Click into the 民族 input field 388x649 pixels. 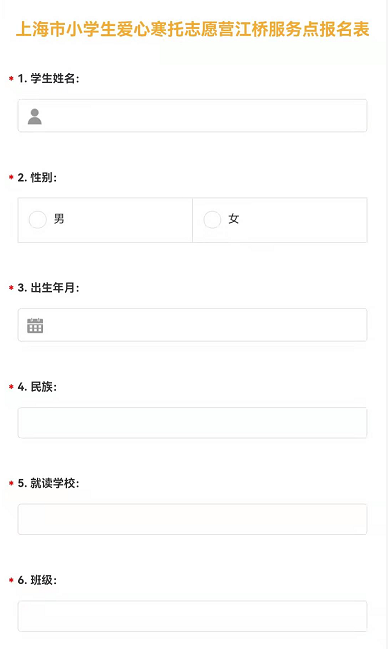tap(192, 423)
